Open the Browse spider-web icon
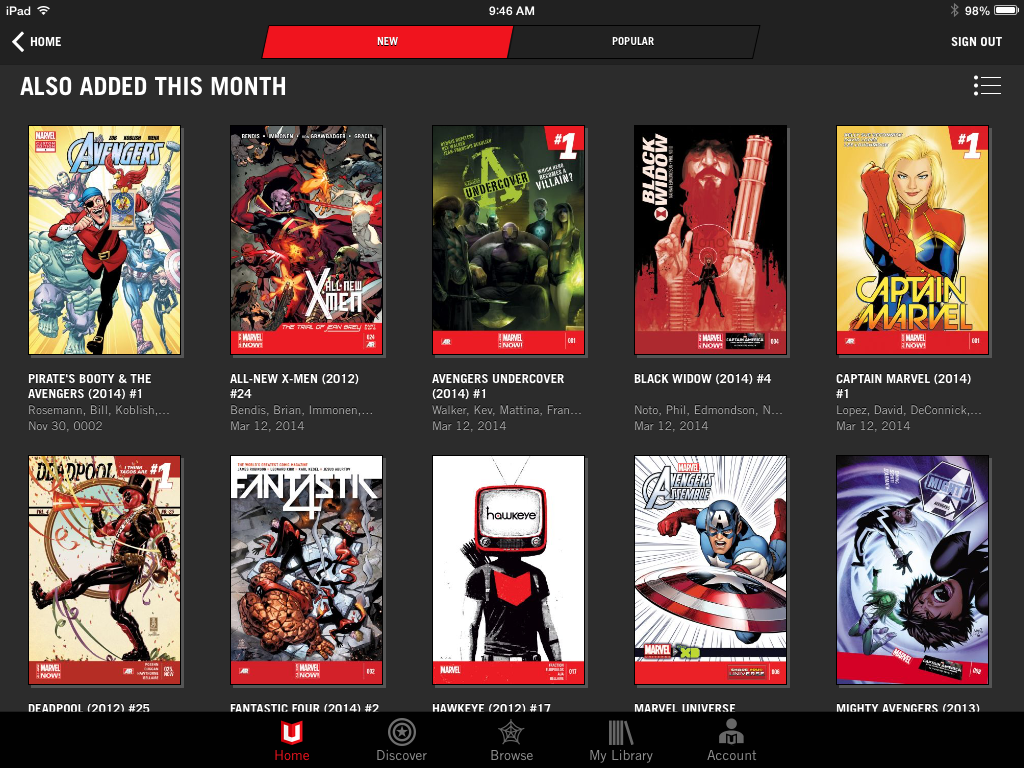Image resolution: width=1024 pixels, height=768 pixels. 511,732
